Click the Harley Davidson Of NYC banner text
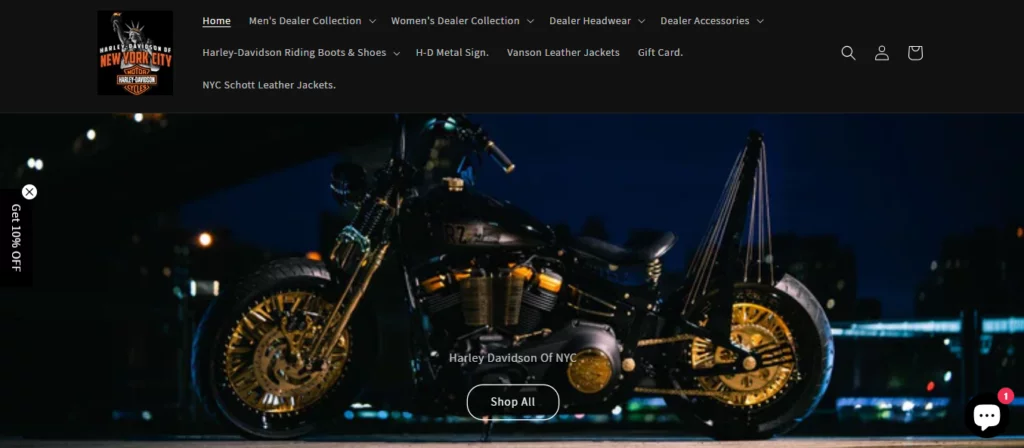Viewport: 1024px width, 448px height. (x=513, y=358)
